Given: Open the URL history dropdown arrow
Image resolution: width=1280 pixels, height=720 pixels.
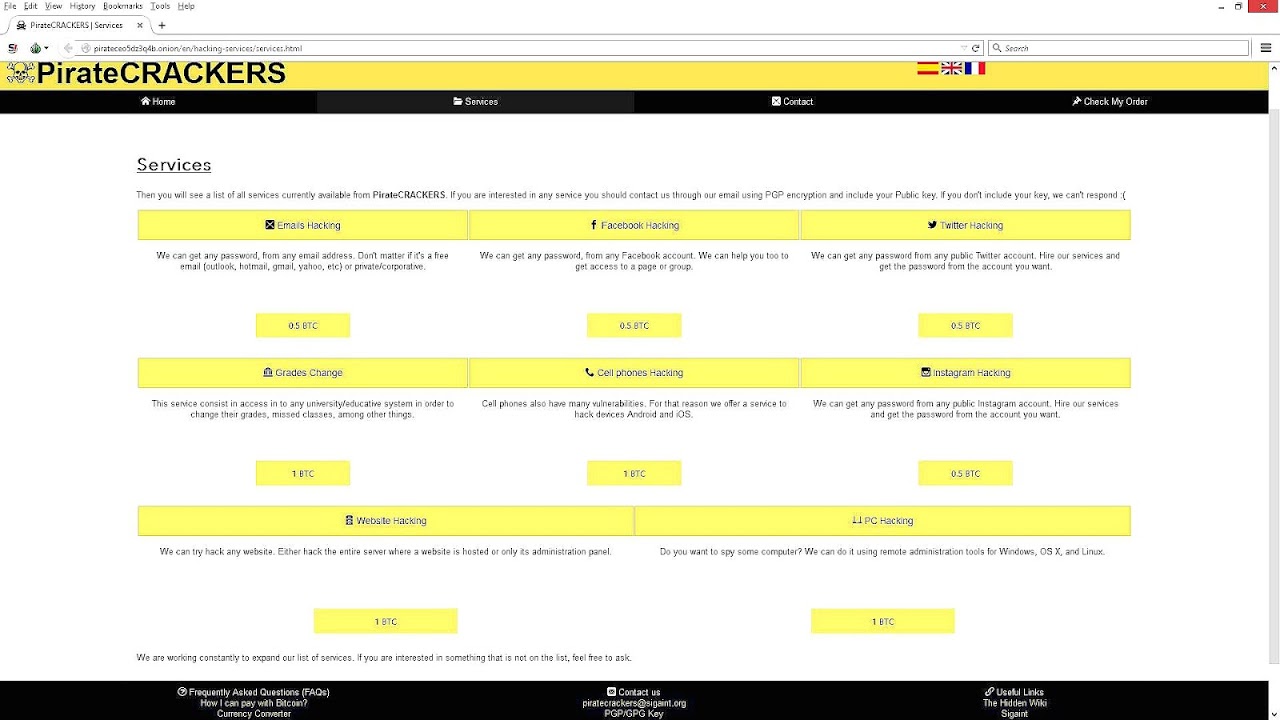Looking at the screenshot, I should point(964,48).
